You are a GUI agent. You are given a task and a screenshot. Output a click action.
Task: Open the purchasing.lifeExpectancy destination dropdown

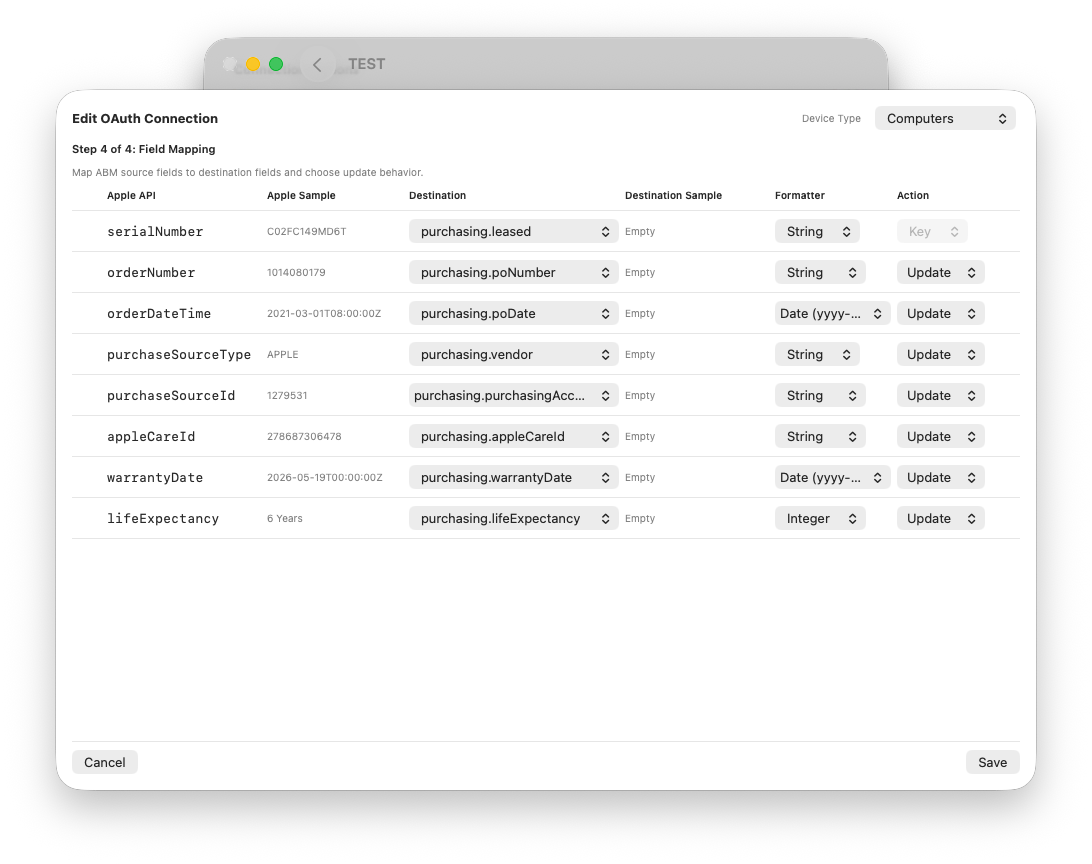[513, 519]
